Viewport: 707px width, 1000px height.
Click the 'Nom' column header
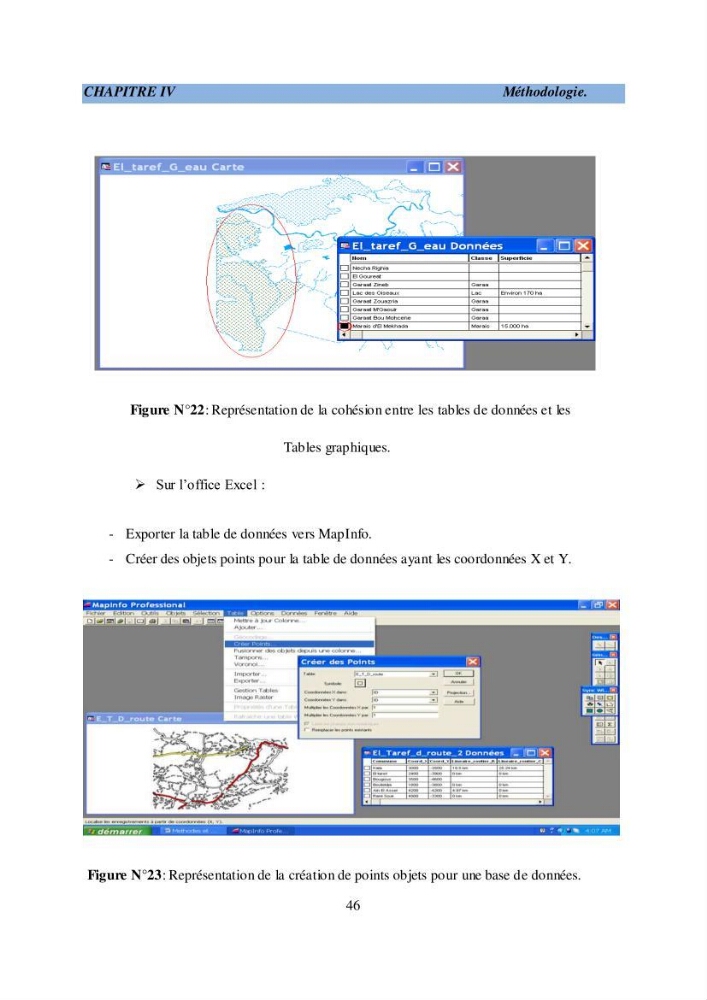[409, 258]
